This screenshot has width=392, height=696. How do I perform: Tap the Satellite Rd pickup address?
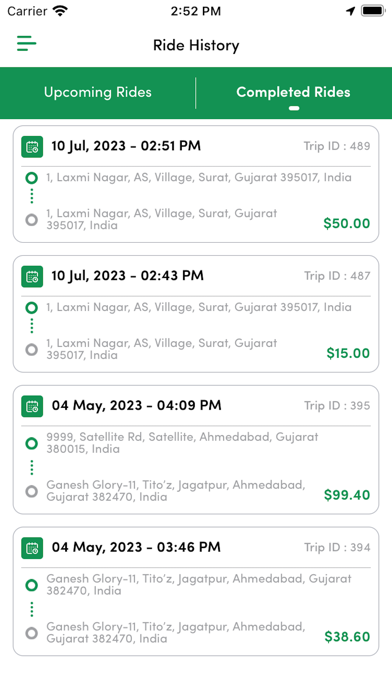(182, 443)
